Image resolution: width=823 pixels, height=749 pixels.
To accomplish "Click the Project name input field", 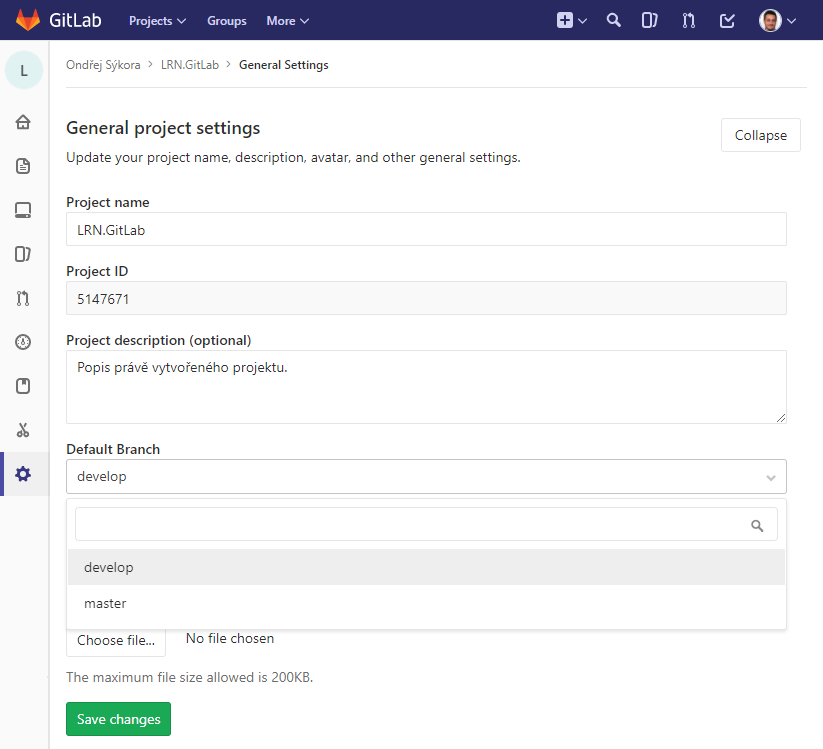I will [426, 229].
